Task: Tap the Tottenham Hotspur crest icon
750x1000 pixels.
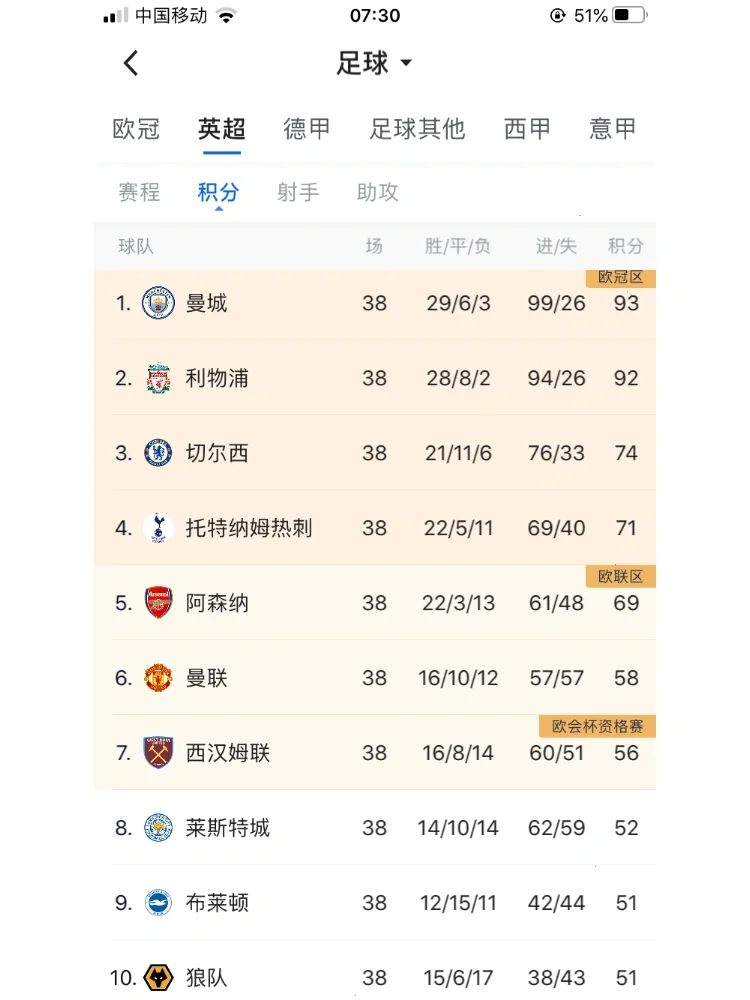Action: (158, 528)
